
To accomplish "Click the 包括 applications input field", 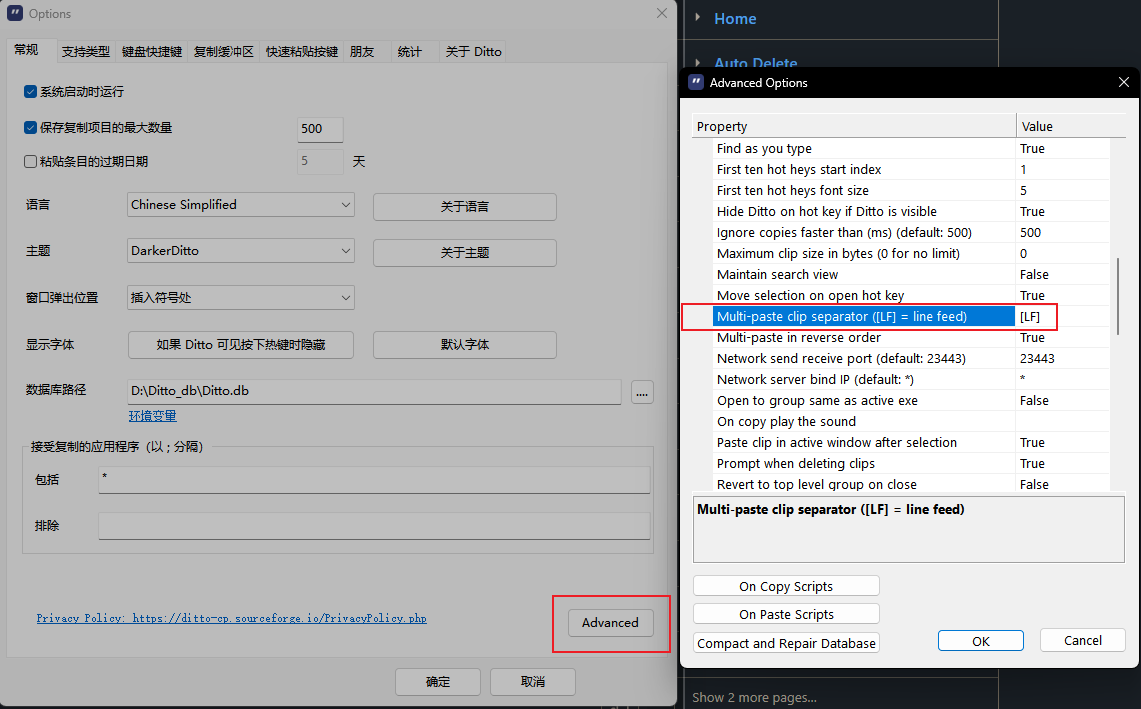I will point(374,480).
